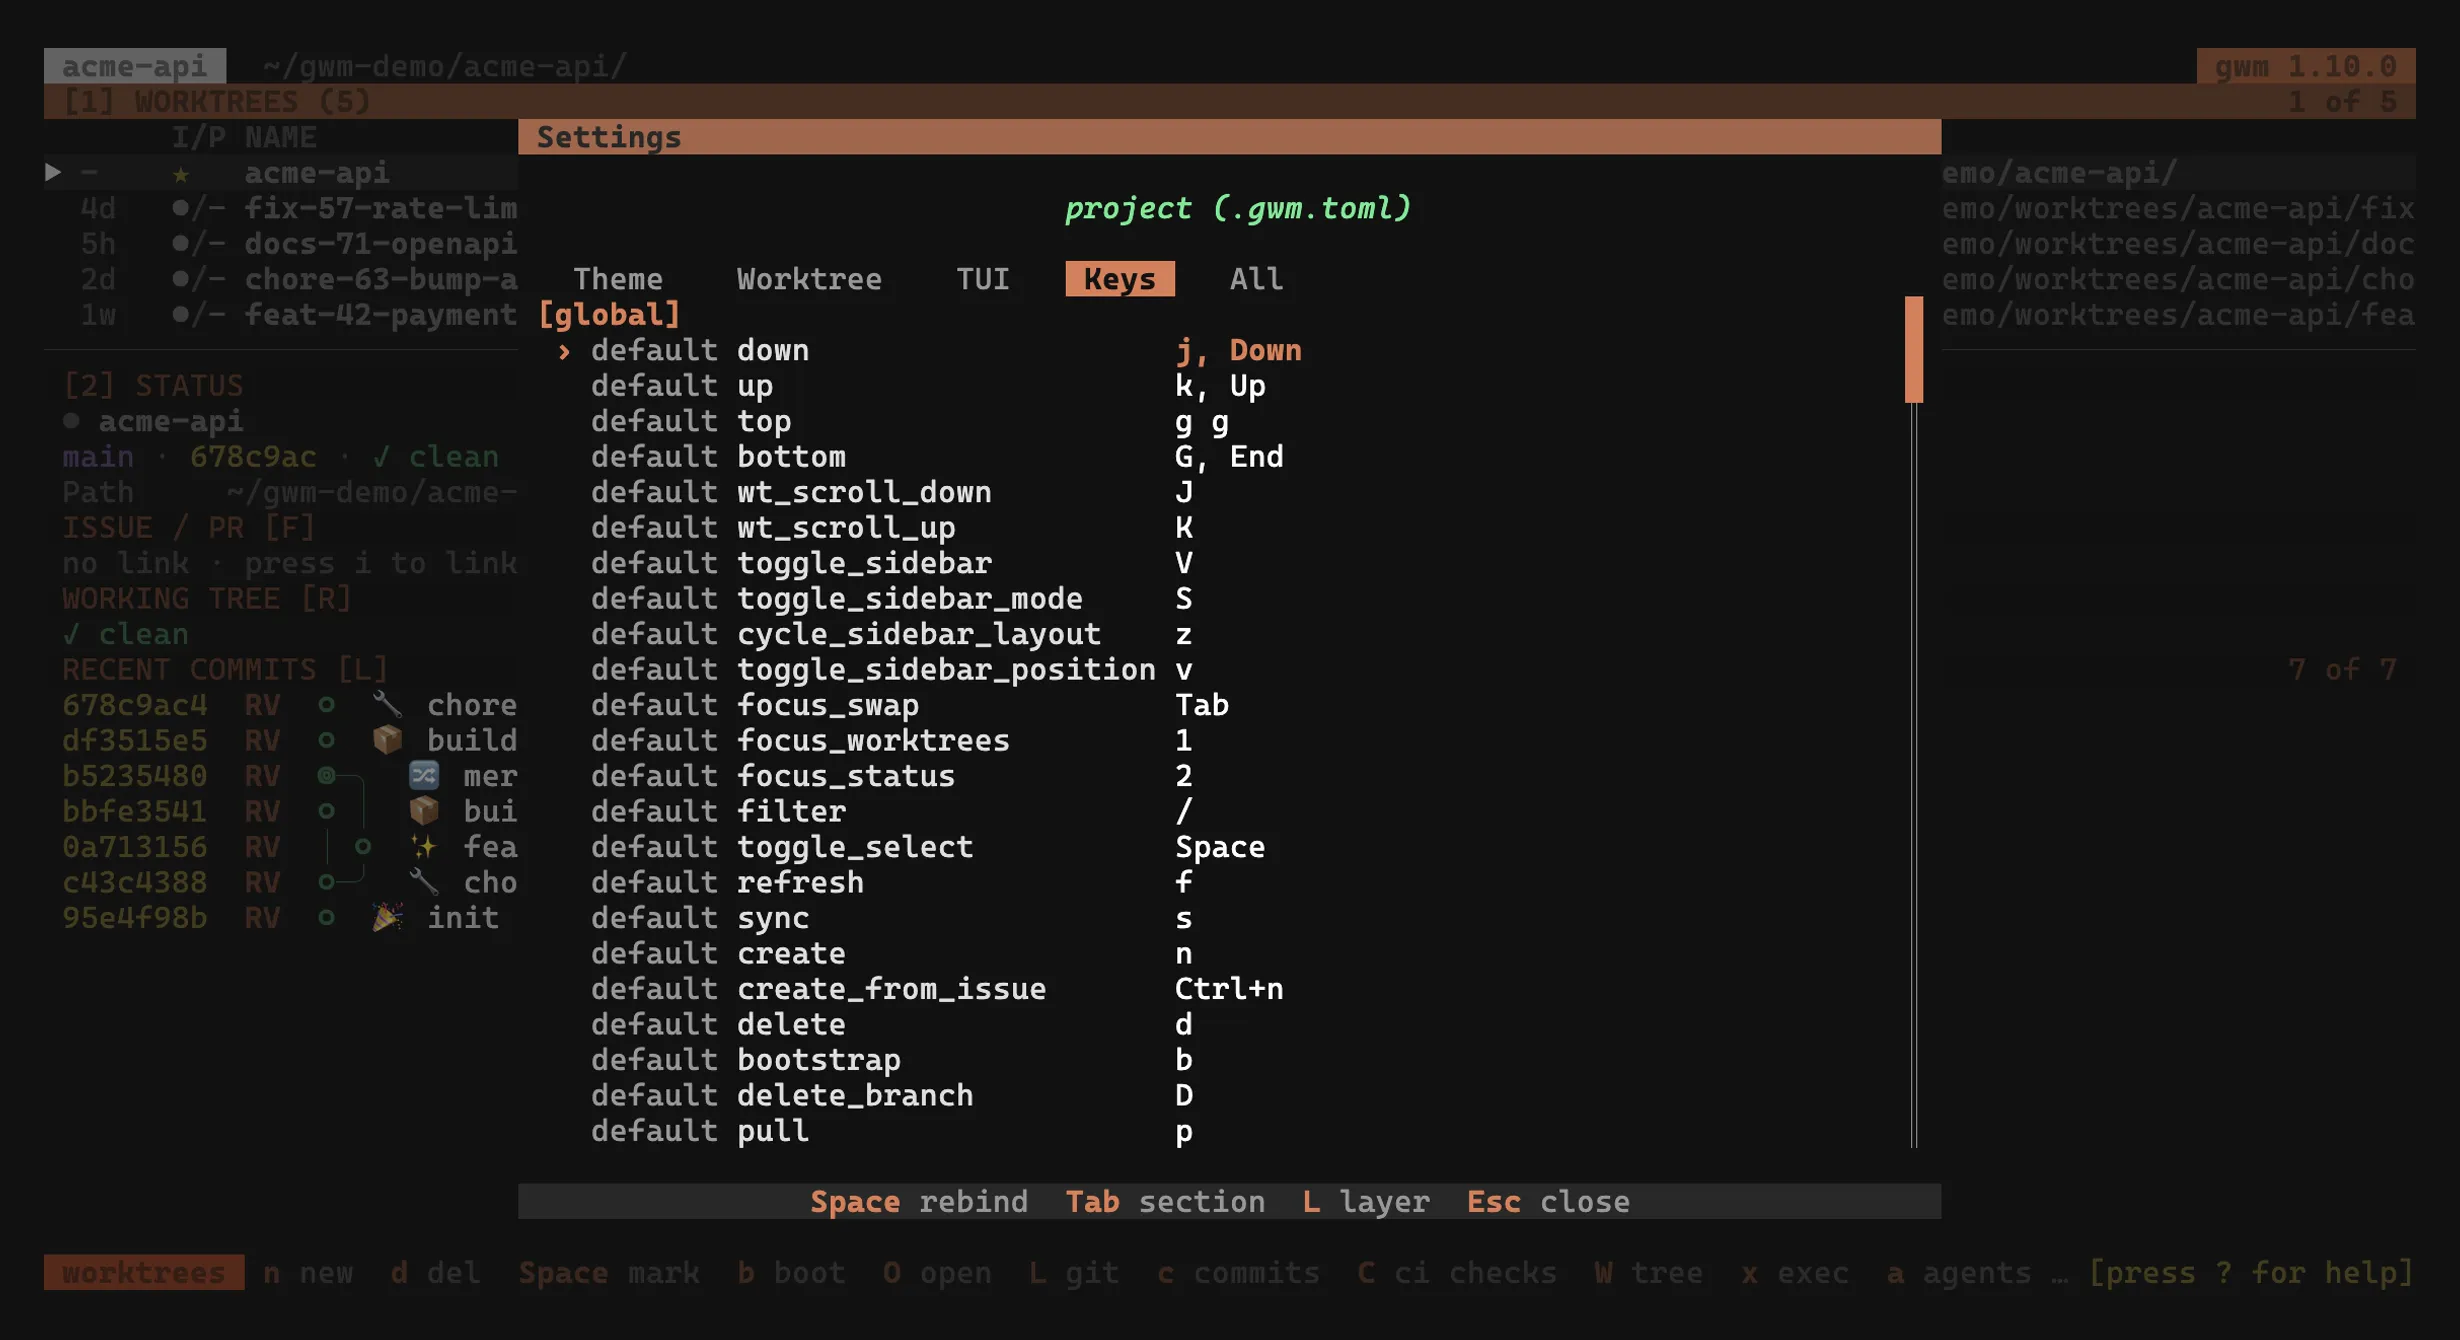2460x1340 pixels.
Task: Click the Esc close hint
Action: (x=1547, y=1201)
